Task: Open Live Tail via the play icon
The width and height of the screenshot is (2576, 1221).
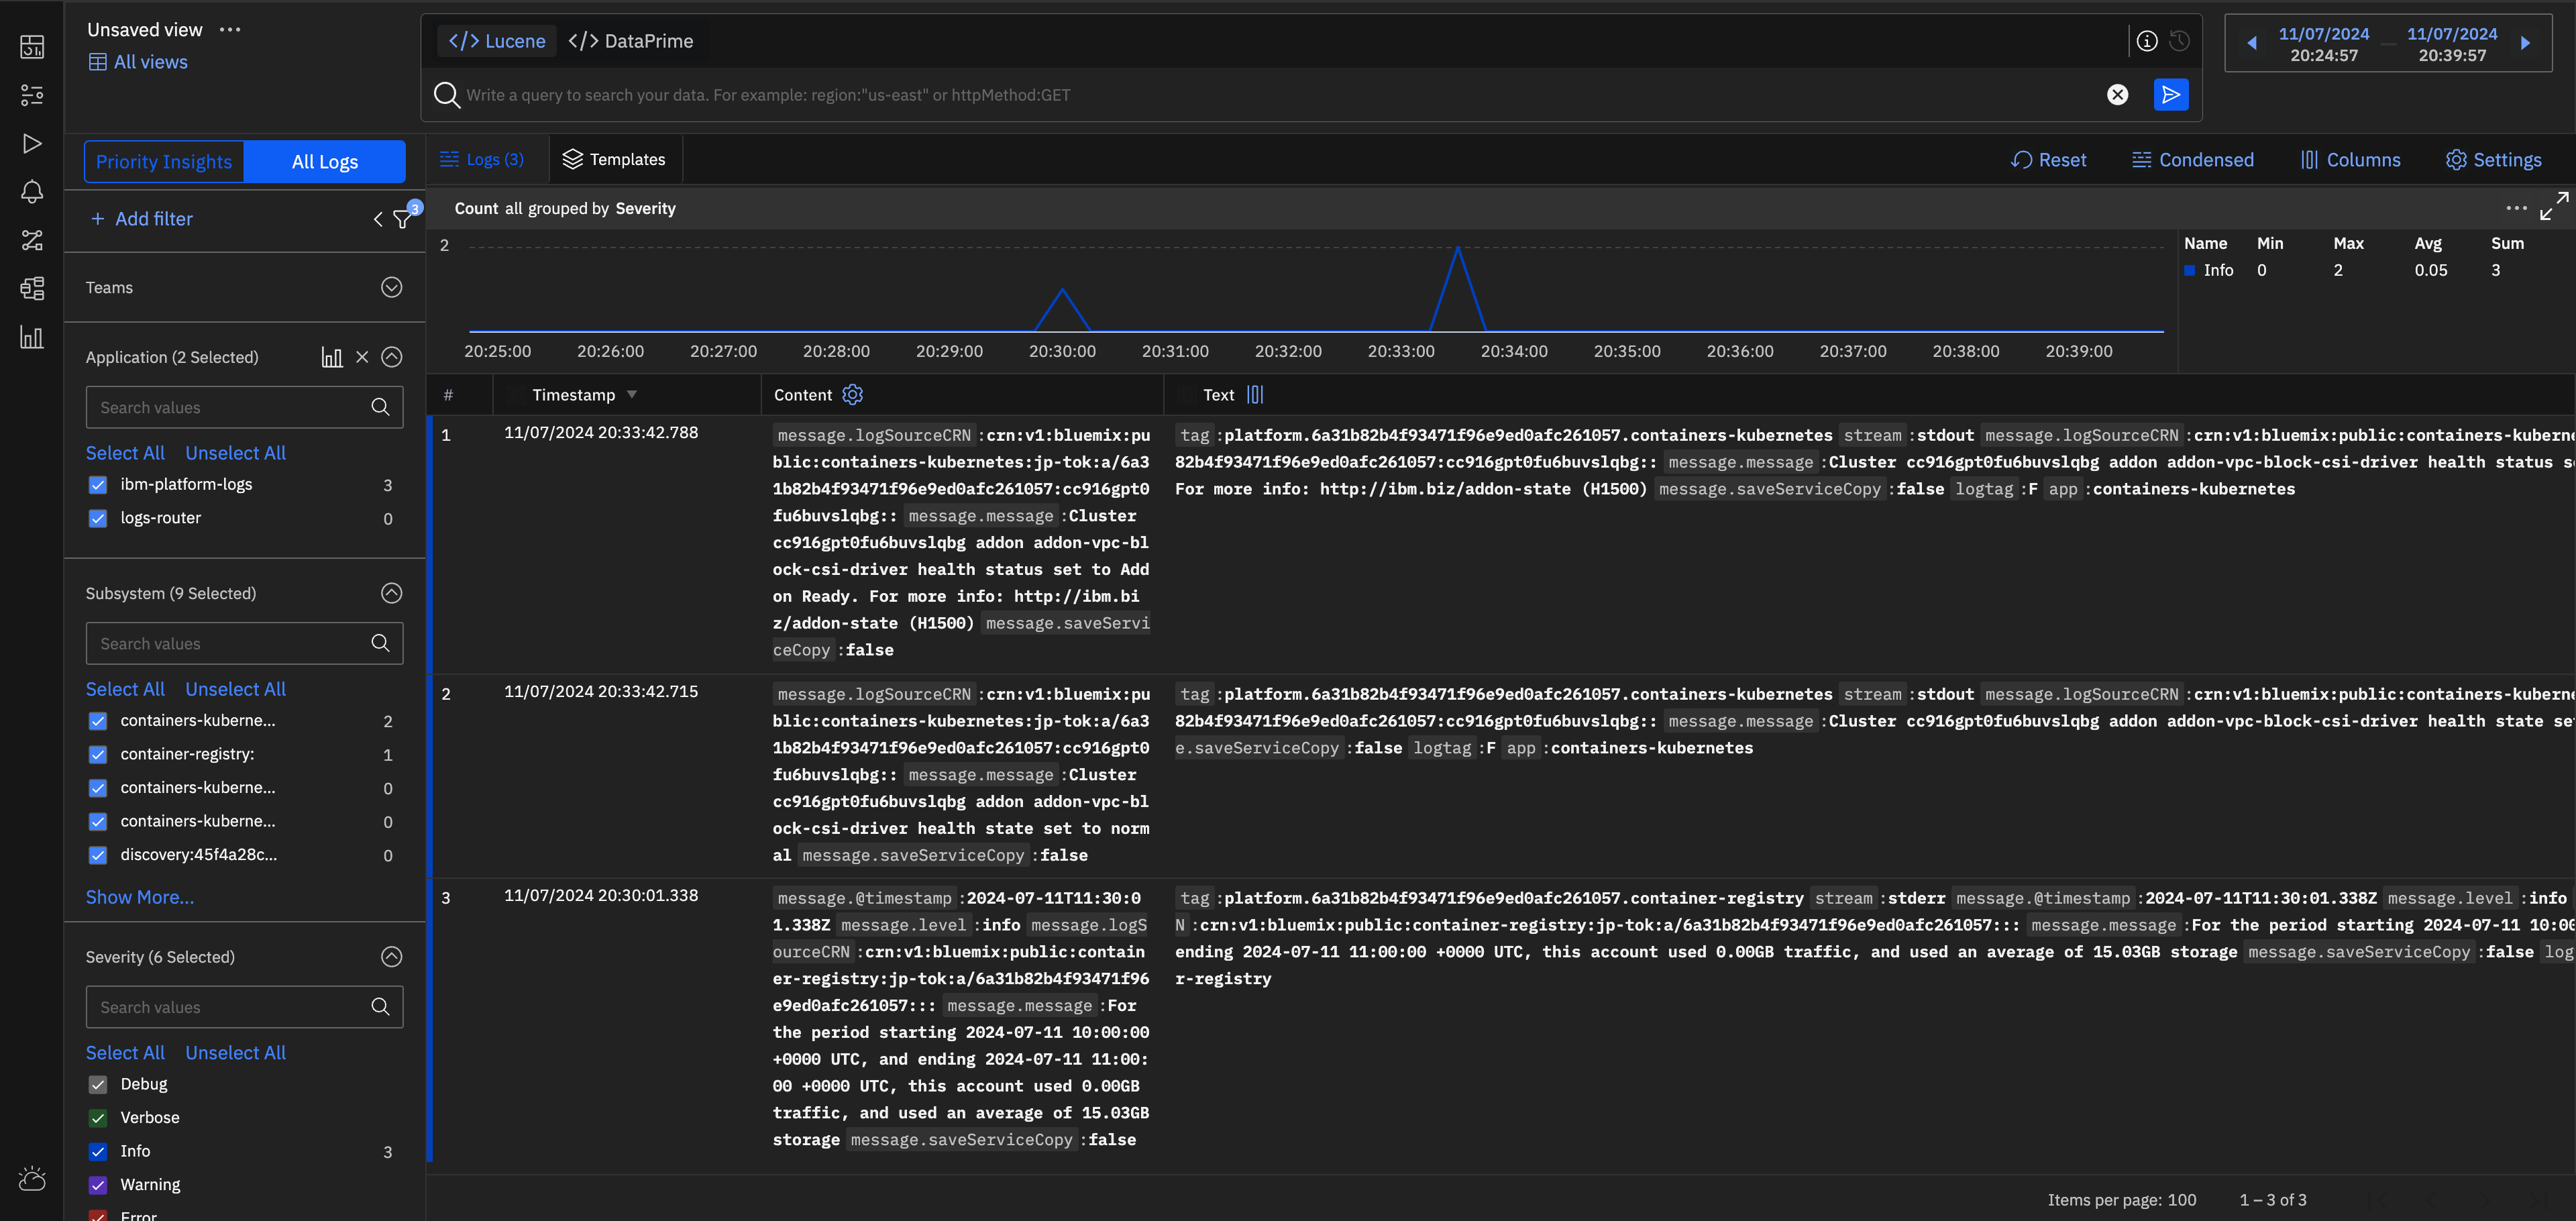Action: pos(31,143)
